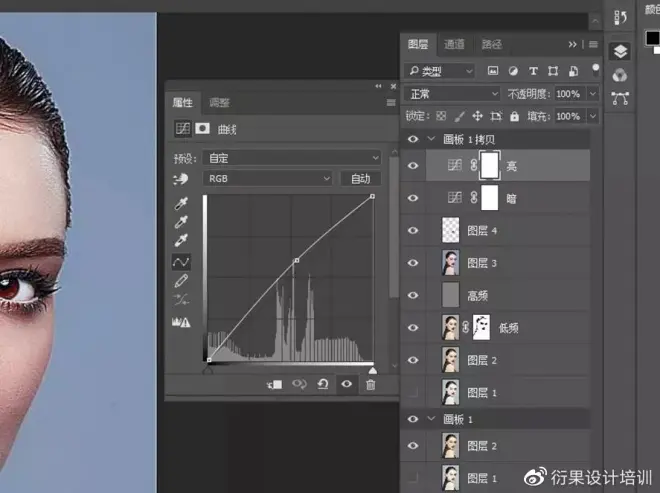Viewport: 660px width, 493px height.
Task: Click the smooth curve values icon
Action: tap(181, 300)
